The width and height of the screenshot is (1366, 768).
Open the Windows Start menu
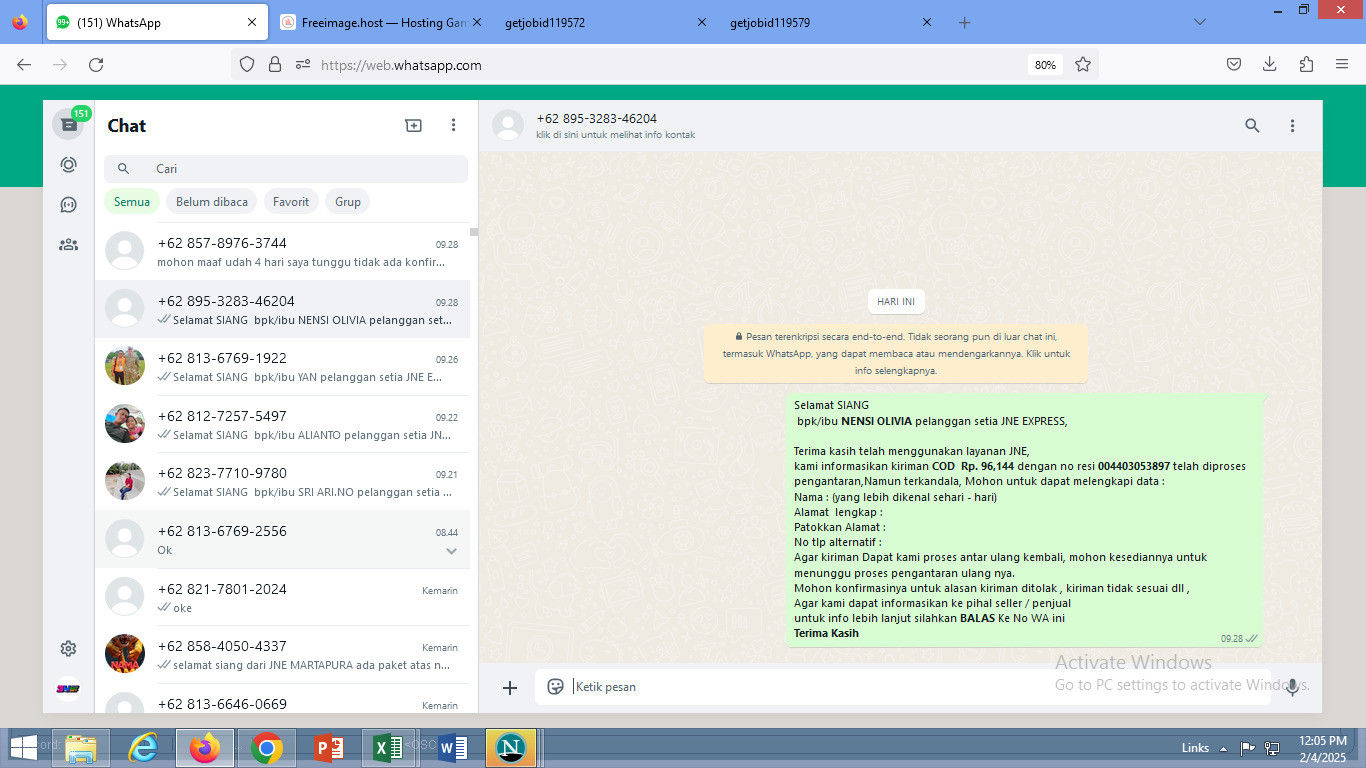tap(23, 748)
